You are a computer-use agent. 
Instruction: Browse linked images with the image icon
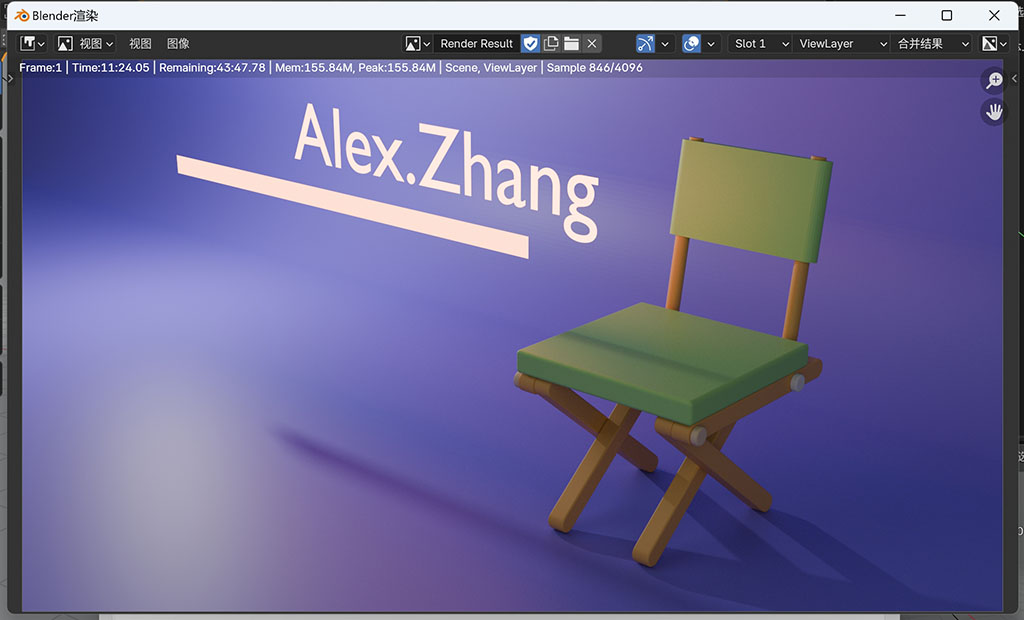pyautogui.click(x=417, y=44)
